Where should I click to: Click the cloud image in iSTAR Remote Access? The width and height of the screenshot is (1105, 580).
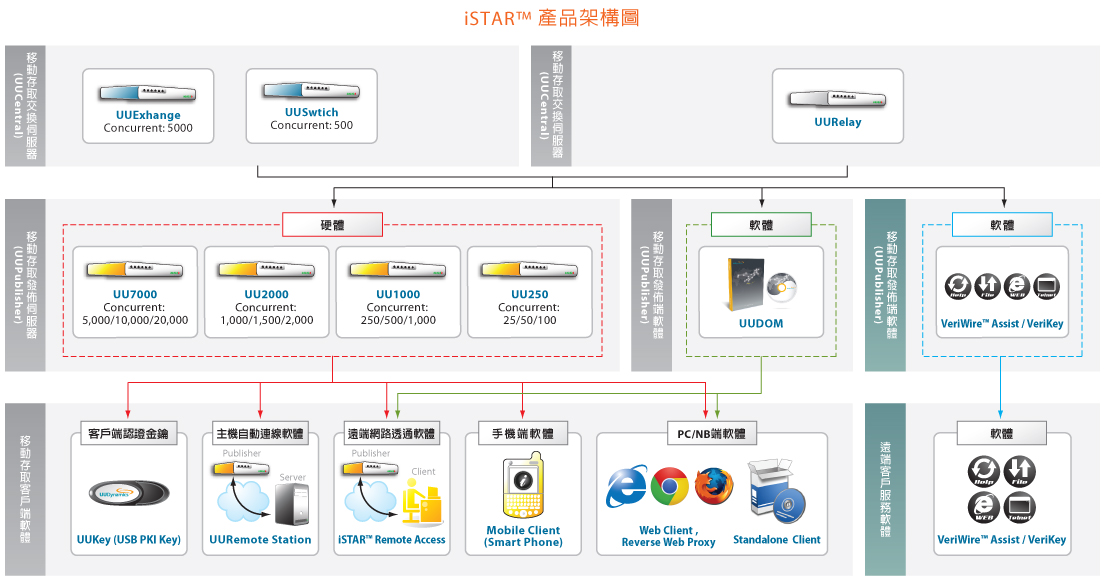[x=371, y=500]
